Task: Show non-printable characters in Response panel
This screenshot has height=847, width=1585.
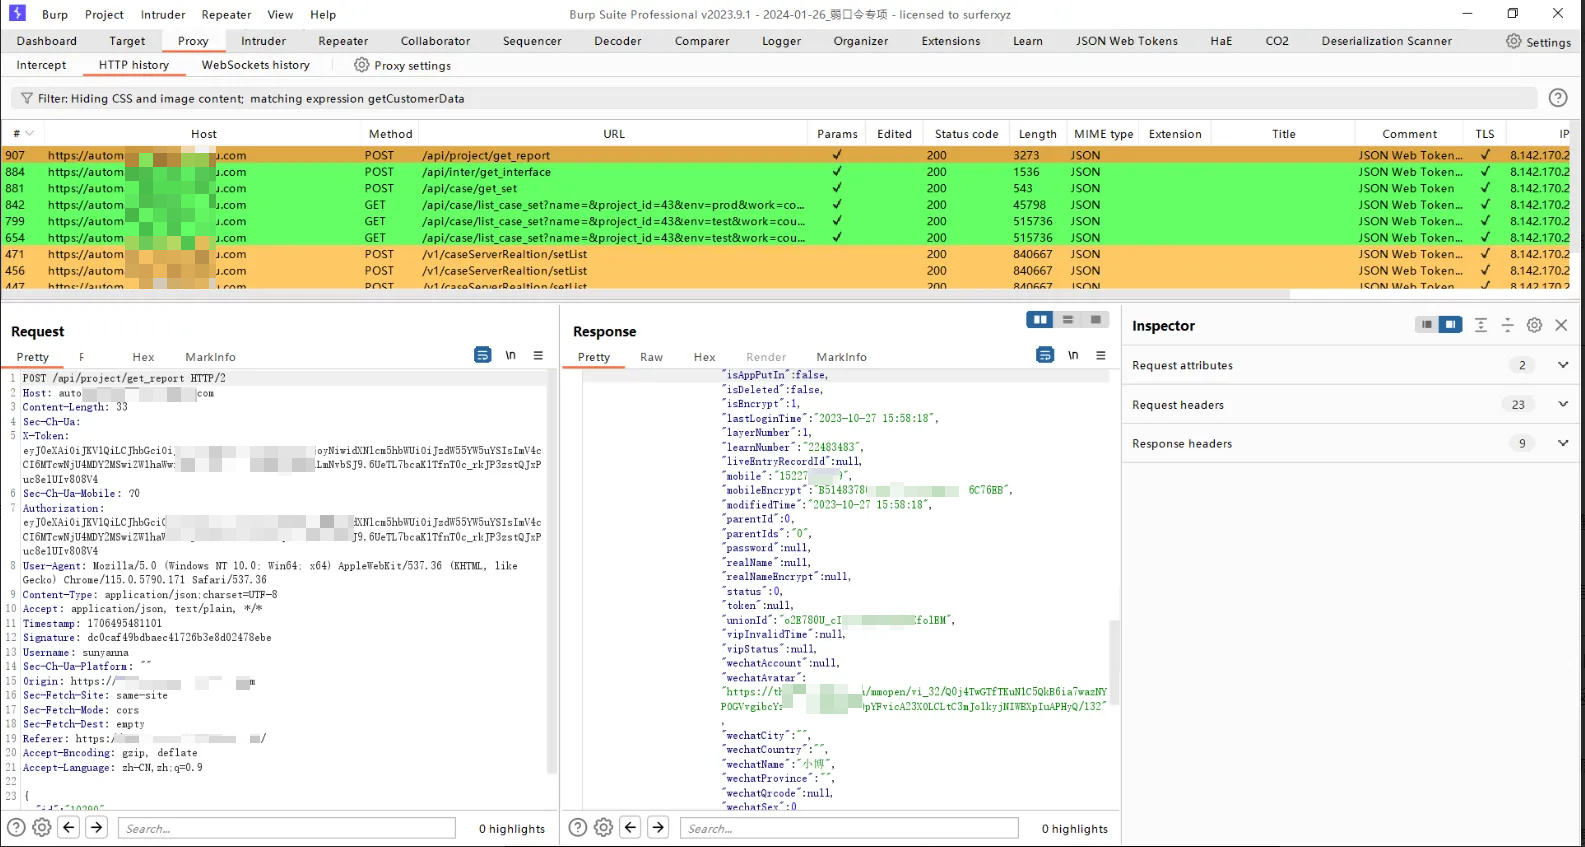Action: click(1073, 355)
